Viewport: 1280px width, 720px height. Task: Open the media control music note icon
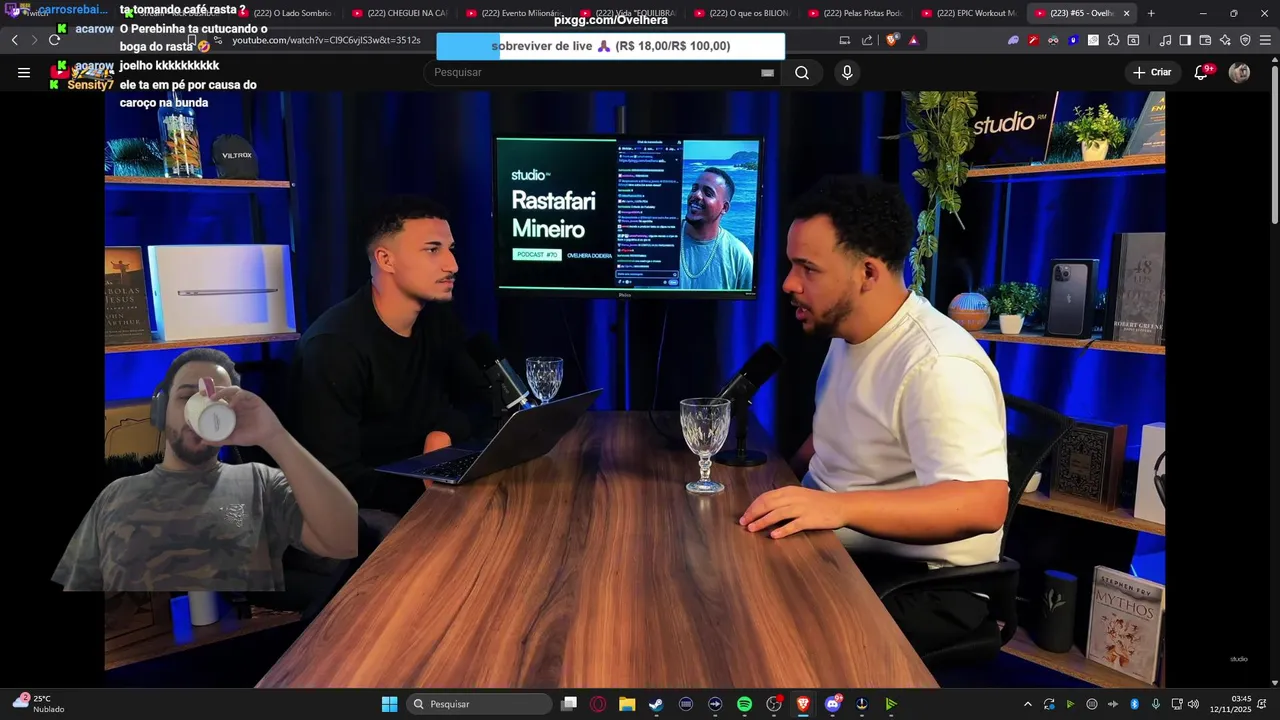1165,40
